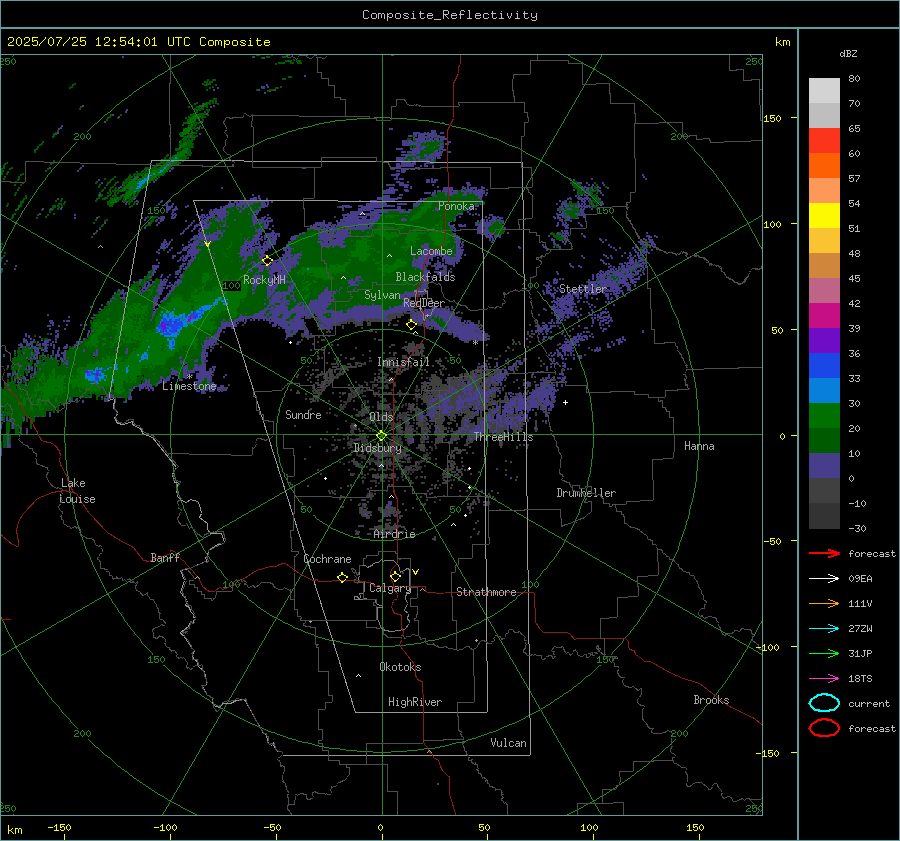The height and width of the screenshot is (841, 900).
Task: Click the green 31JP arrow icon
Action: (824, 653)
